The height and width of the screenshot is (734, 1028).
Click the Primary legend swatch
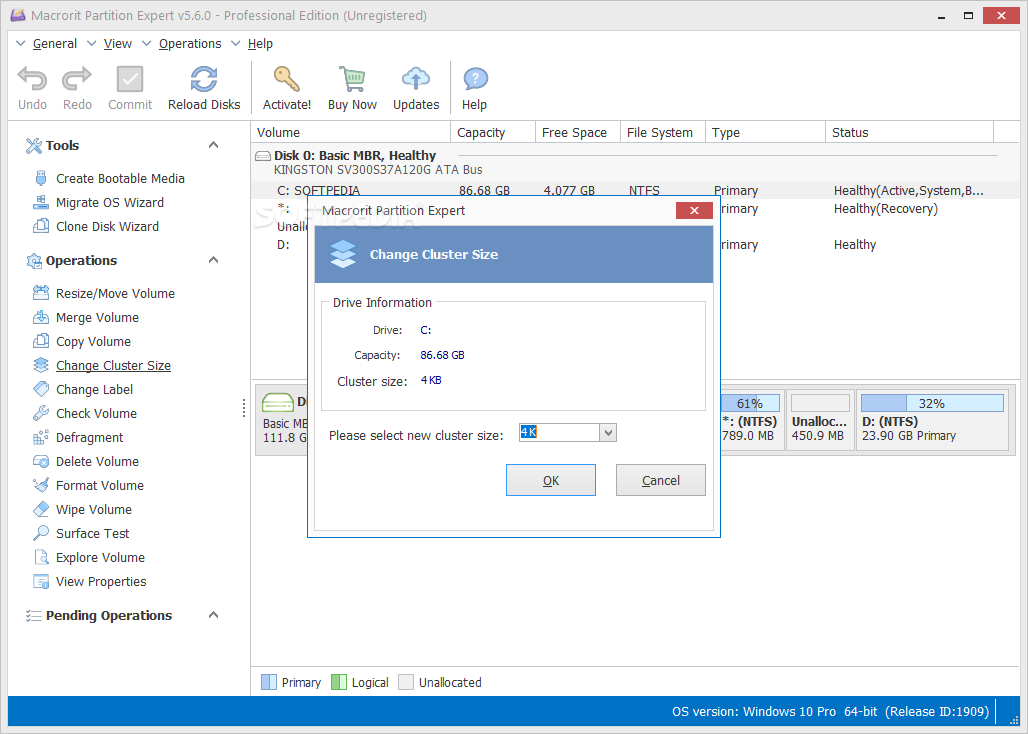coord(269,682)
